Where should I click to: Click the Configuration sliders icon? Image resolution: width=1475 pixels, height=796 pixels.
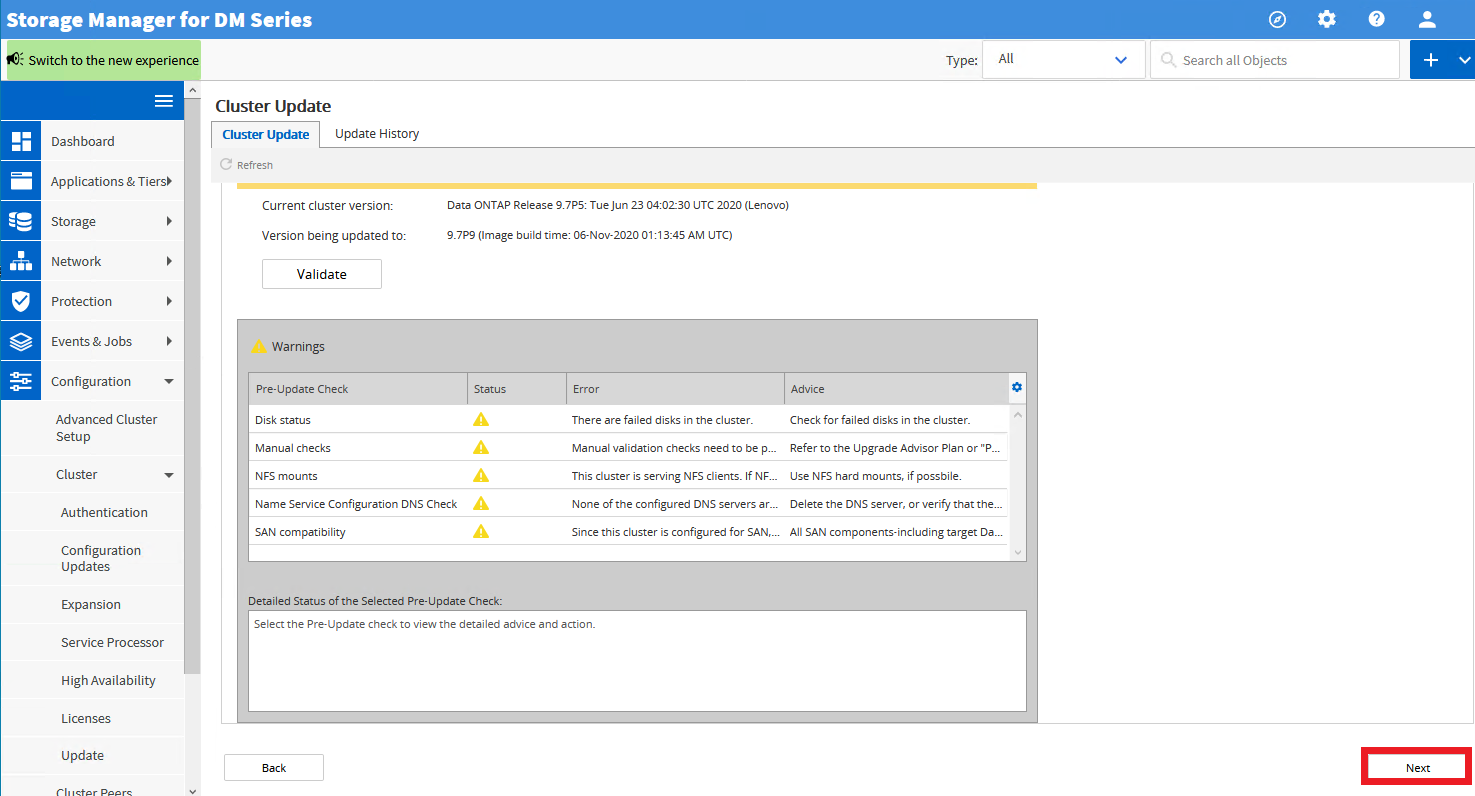click(x=21, y=381)
